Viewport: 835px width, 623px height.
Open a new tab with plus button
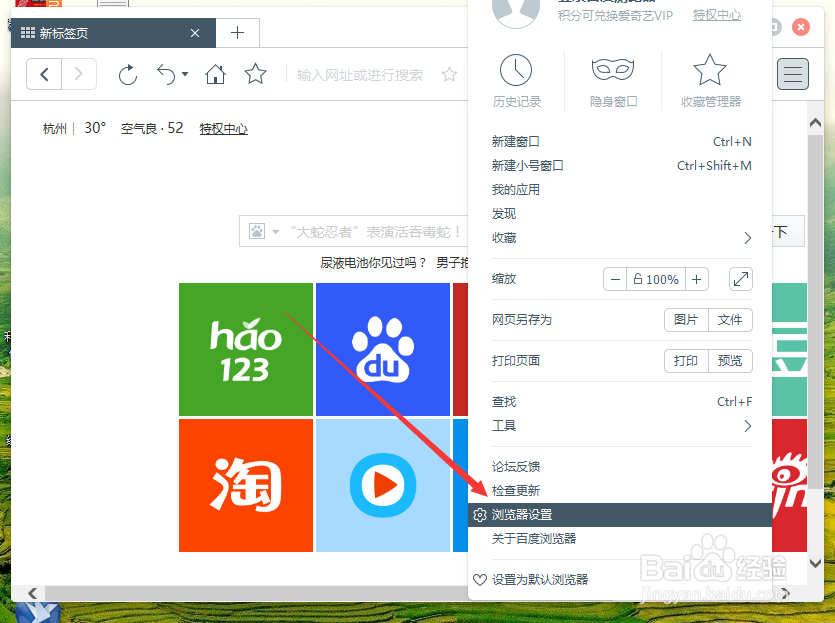tap(238, 33)
